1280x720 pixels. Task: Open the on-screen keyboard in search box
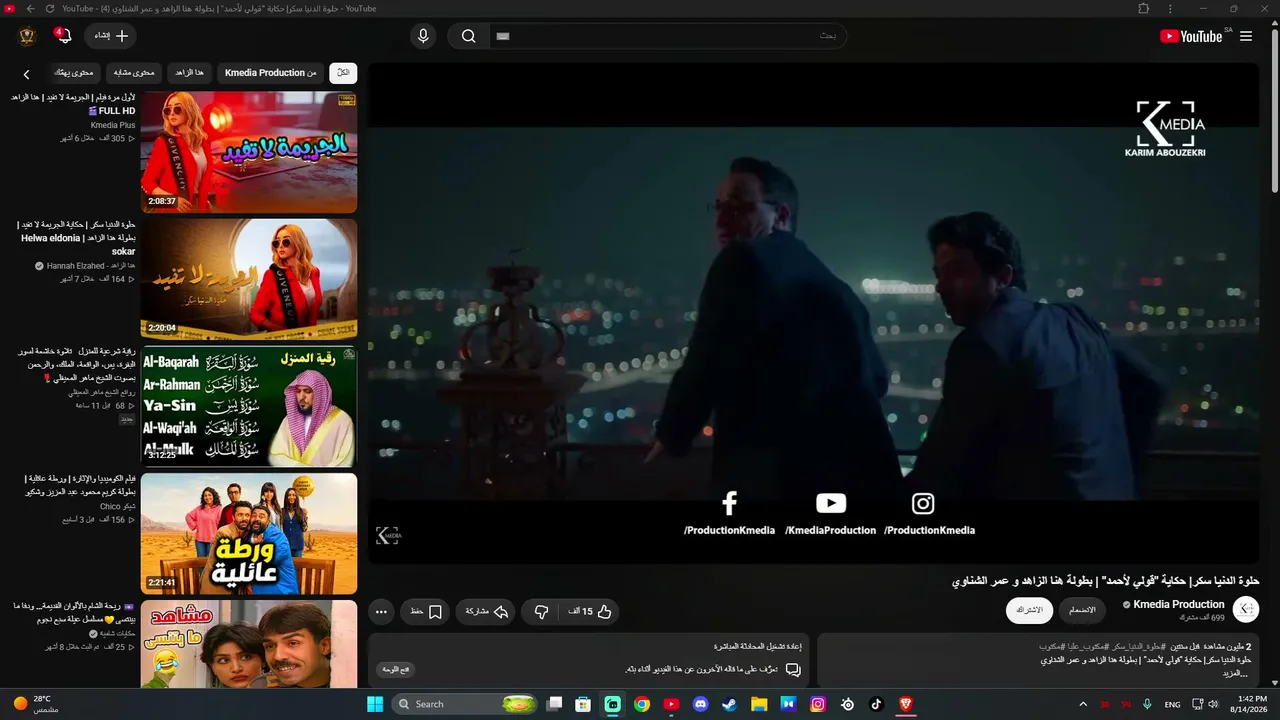[x=503, y=36]
